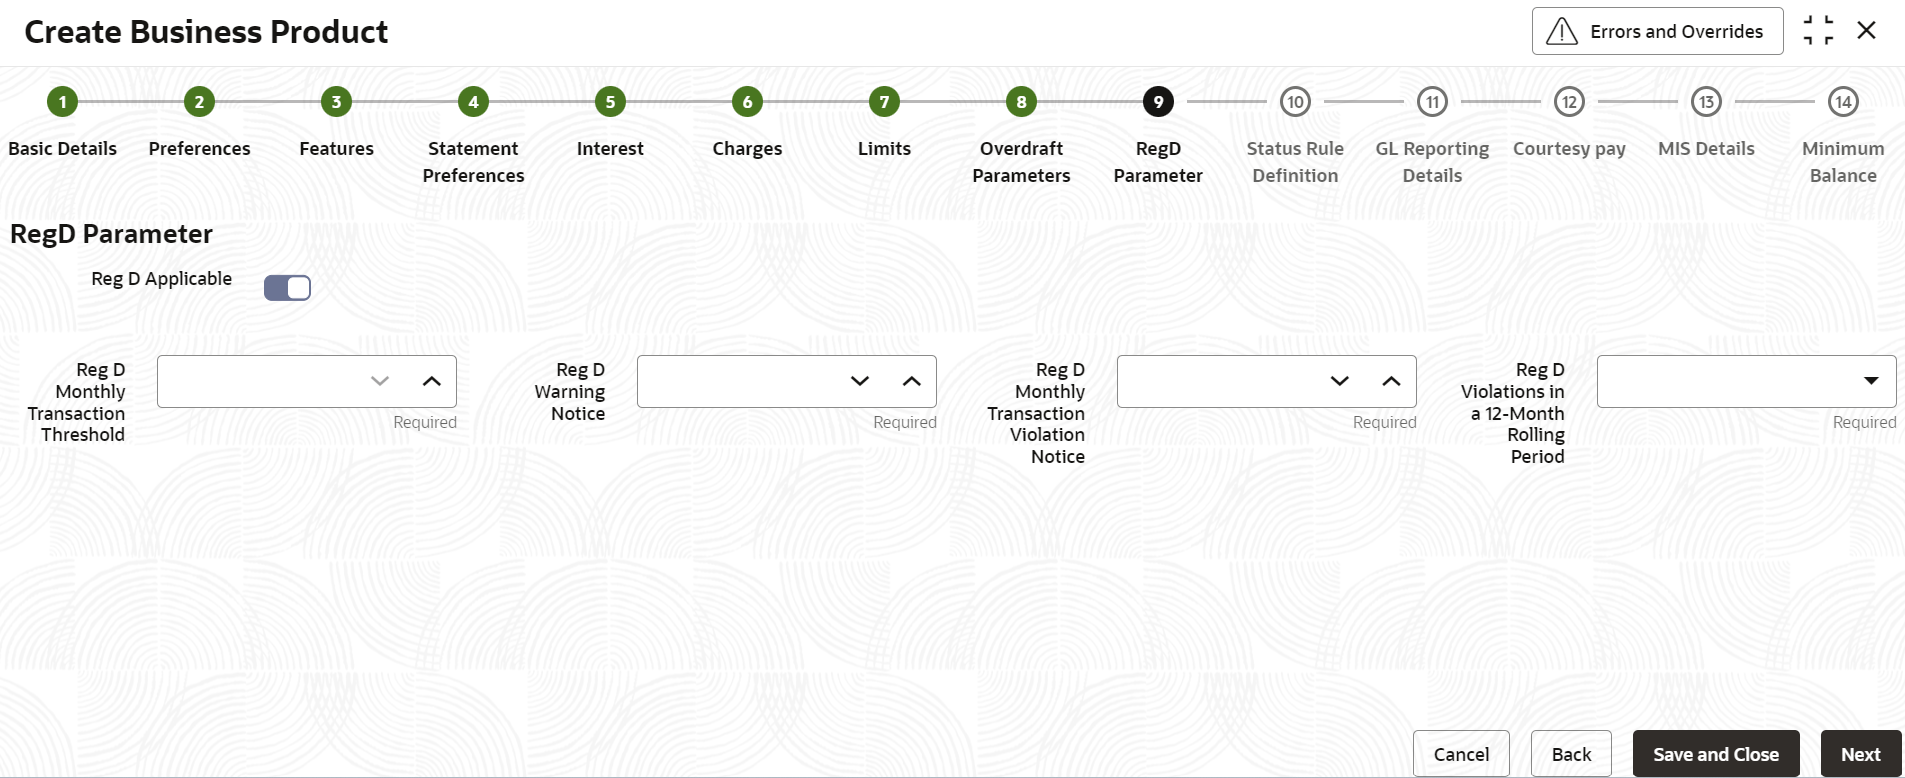Click the collapse-screen icon beside Errors and Overrides

pos(1818,31)
